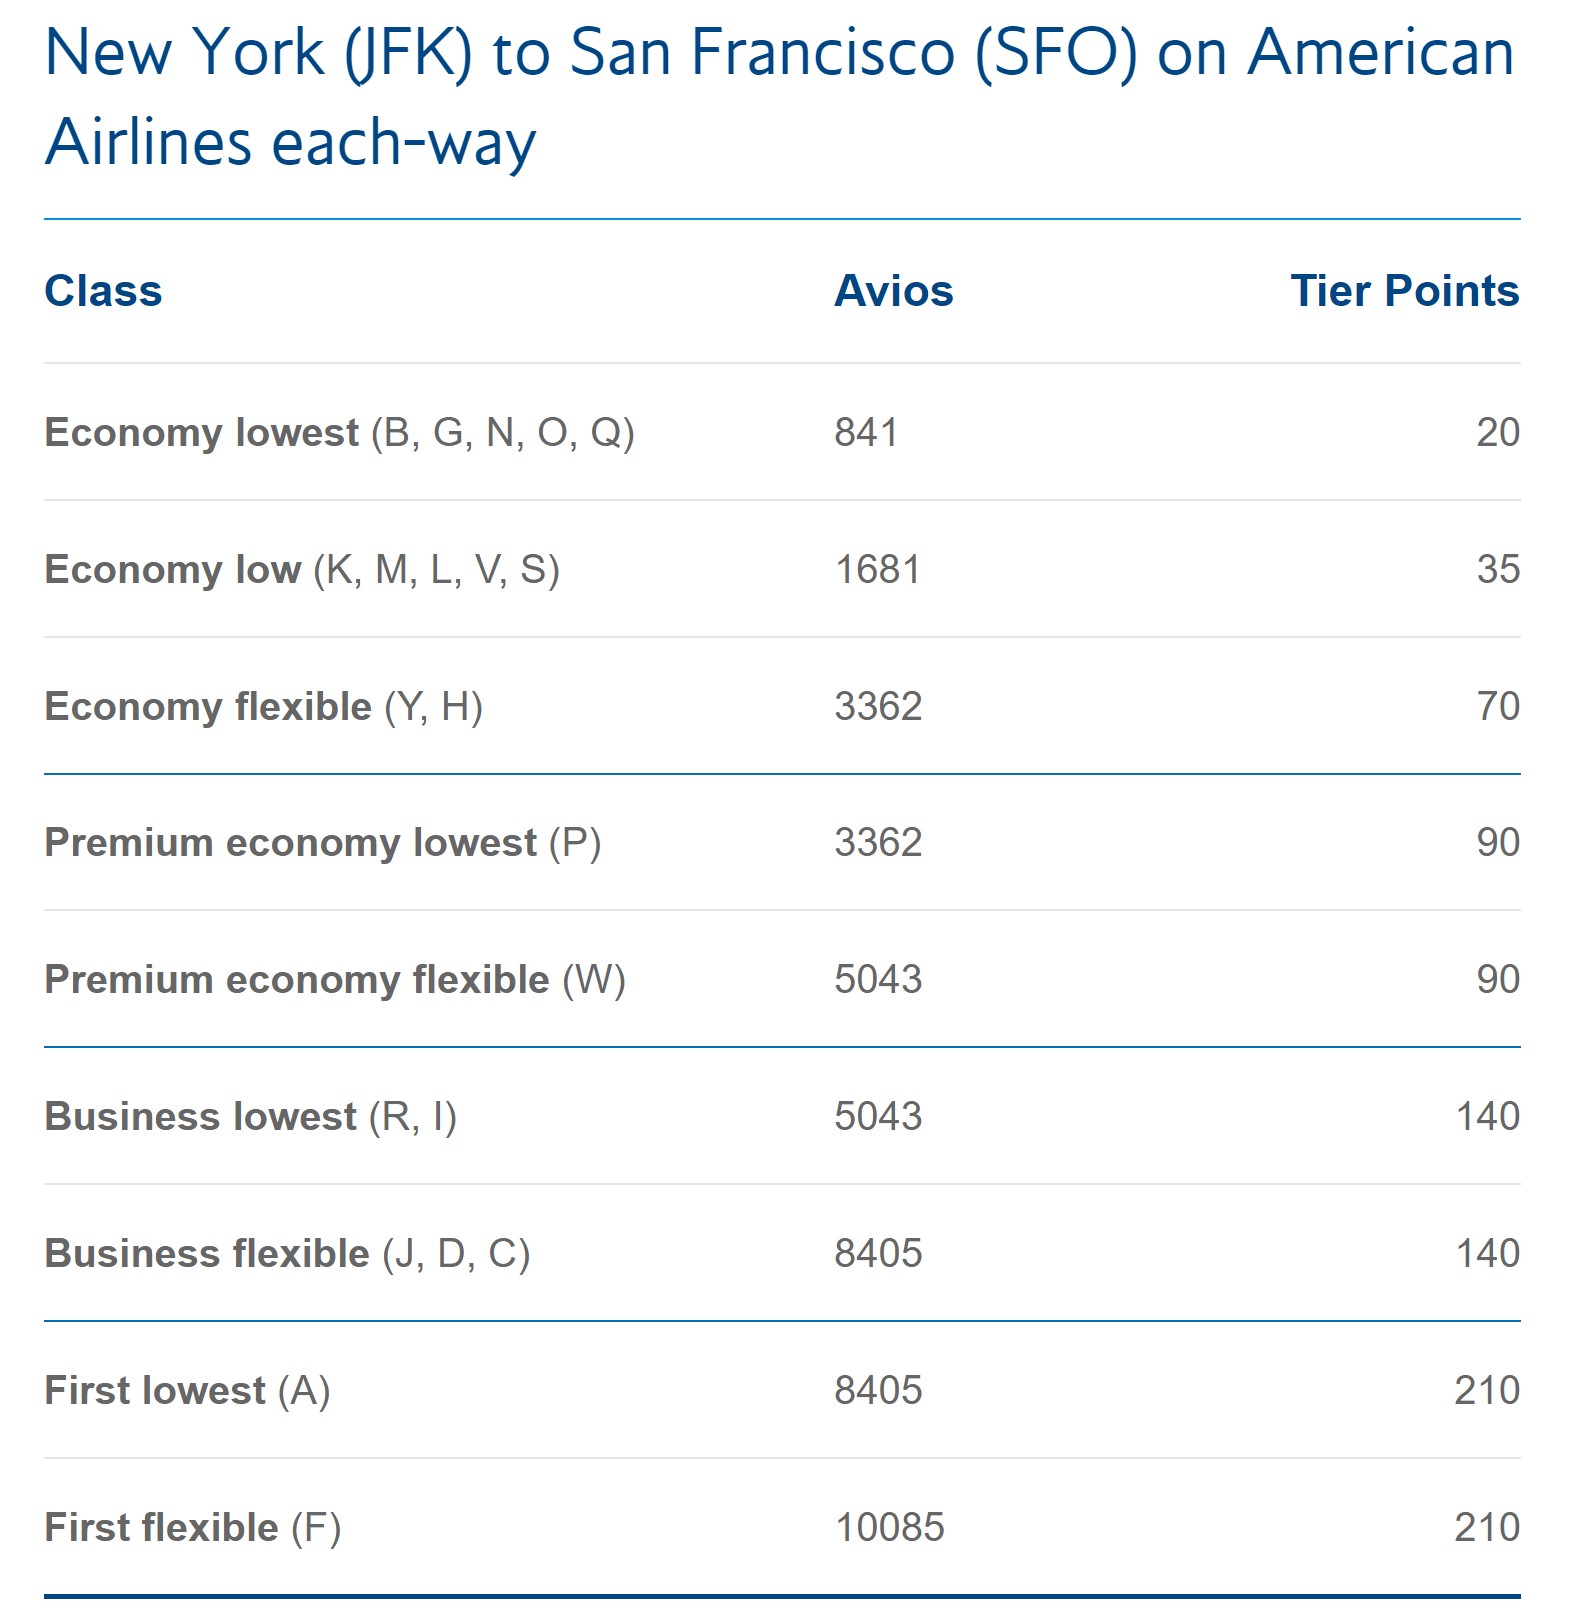Click the 1681 Avios value

tap(877, 570)
